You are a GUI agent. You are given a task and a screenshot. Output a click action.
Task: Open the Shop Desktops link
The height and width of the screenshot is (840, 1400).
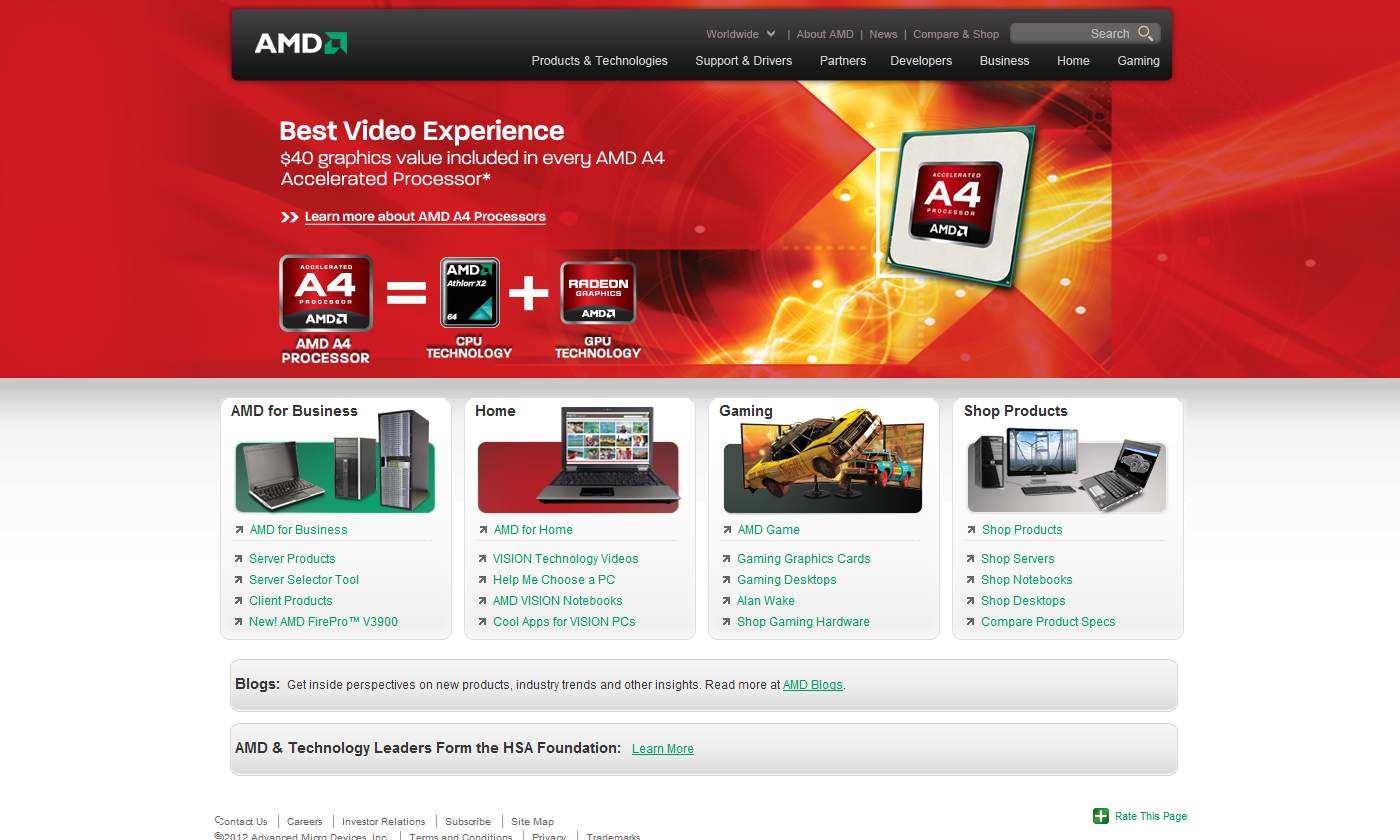click(x=1023, y=601)
